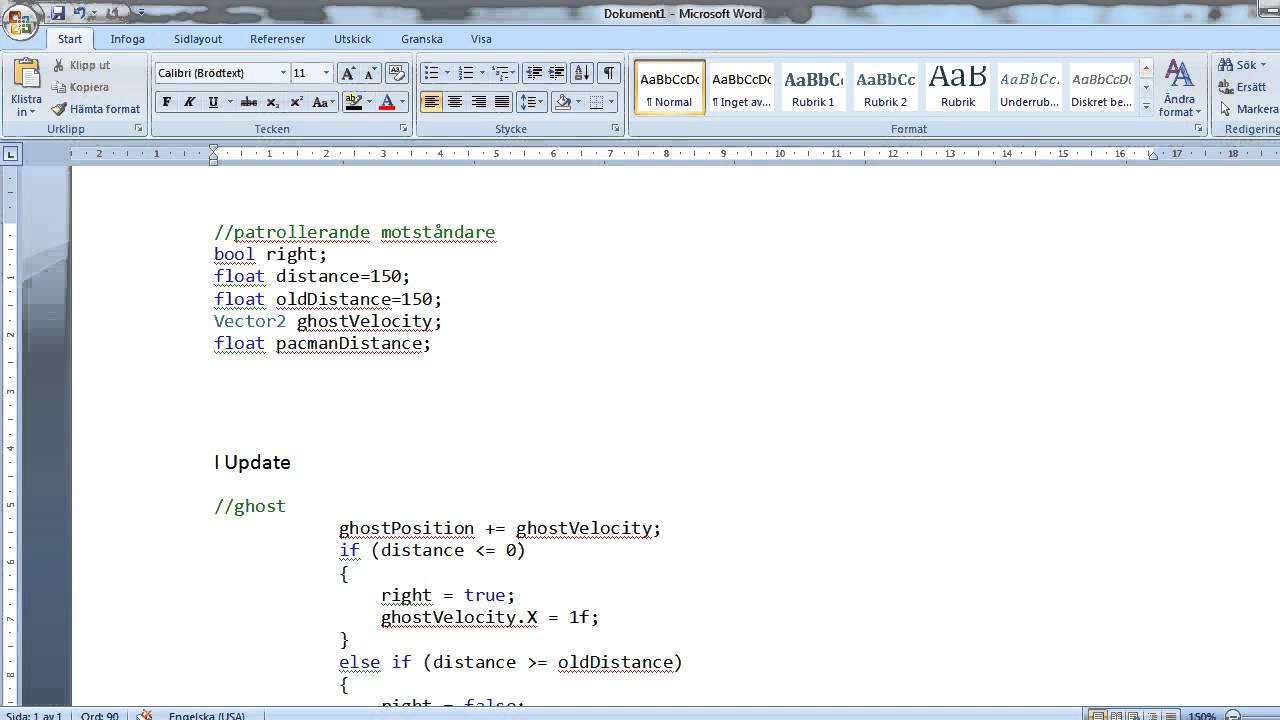Apply the Underrubrik style
Screen dimensions: 1280x720
tap(1030, 87)
